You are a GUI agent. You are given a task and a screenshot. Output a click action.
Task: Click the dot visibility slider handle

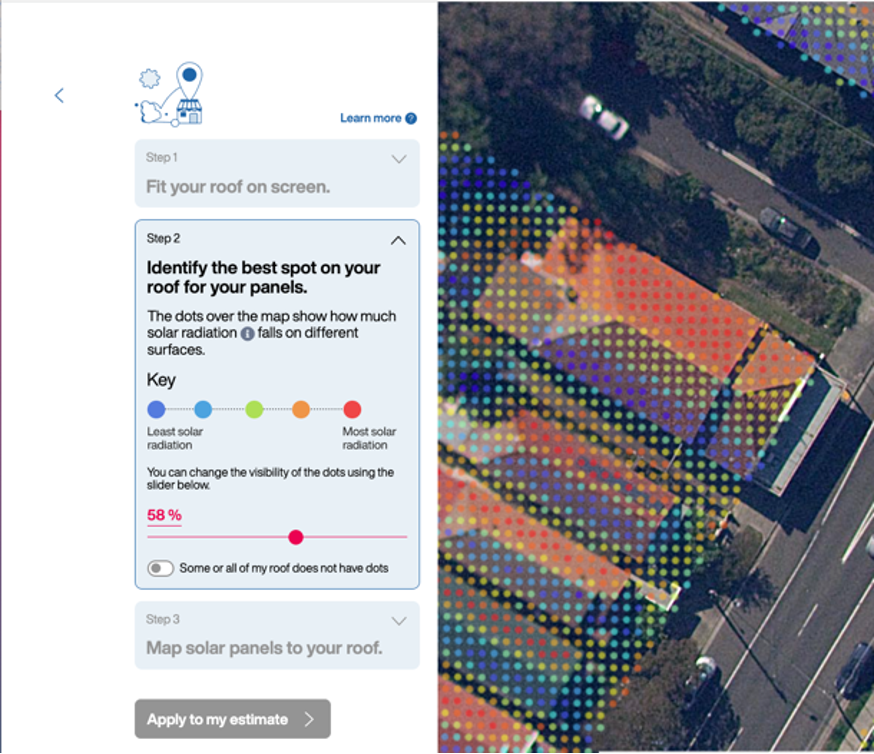pos(296,537)
